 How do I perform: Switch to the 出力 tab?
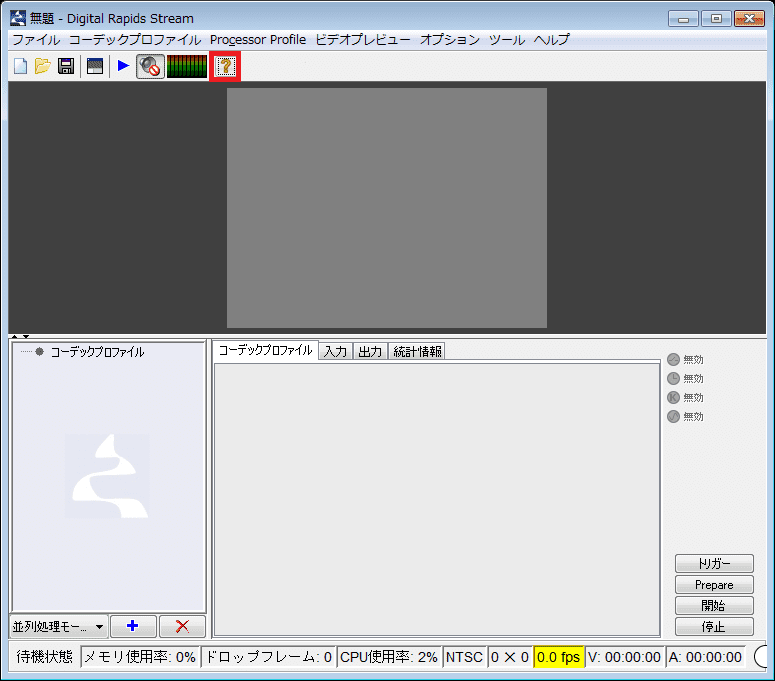[370, 351]
